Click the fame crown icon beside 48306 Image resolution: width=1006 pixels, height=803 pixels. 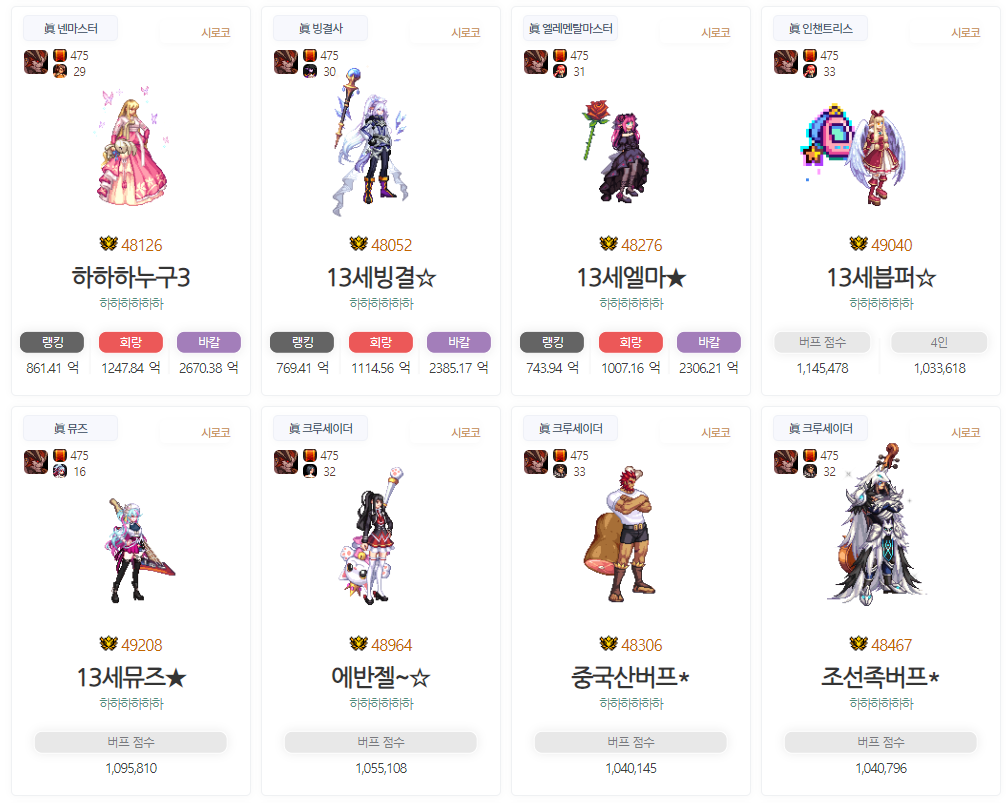[608, 644]
